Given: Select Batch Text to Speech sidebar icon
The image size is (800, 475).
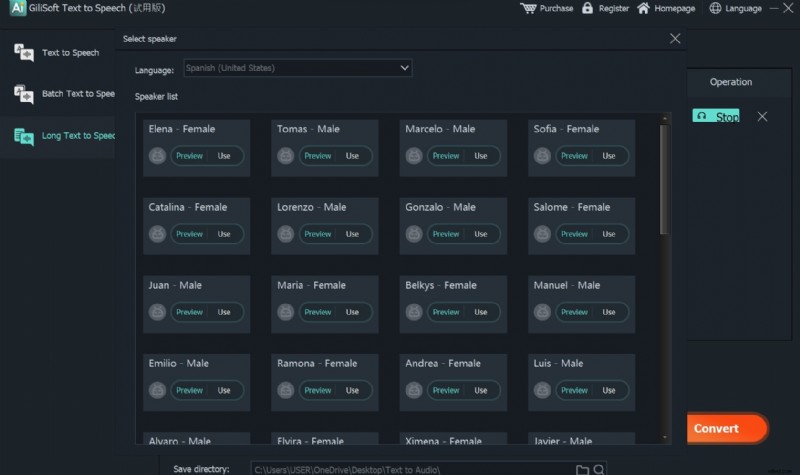Looking at the screenshot, I should 24,94.
